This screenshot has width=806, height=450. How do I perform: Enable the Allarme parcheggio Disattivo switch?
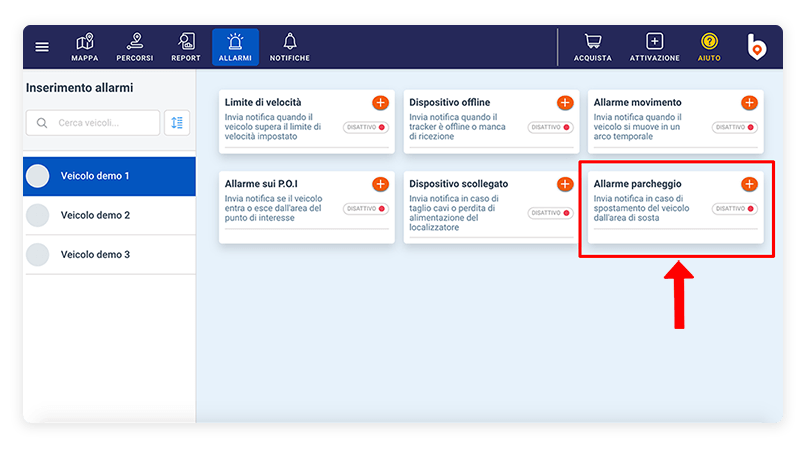[x=735, y=209]
